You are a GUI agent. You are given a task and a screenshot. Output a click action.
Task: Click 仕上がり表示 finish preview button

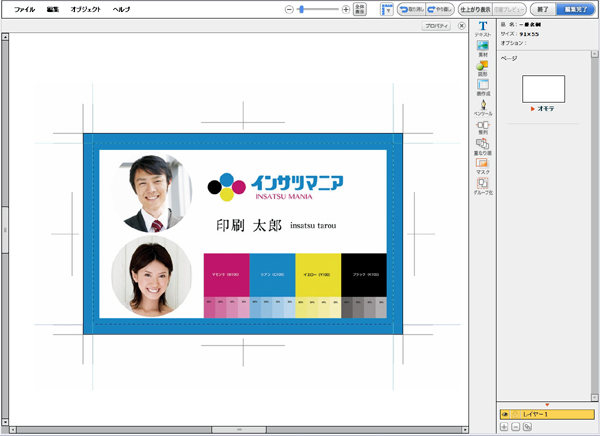point(475,9)
